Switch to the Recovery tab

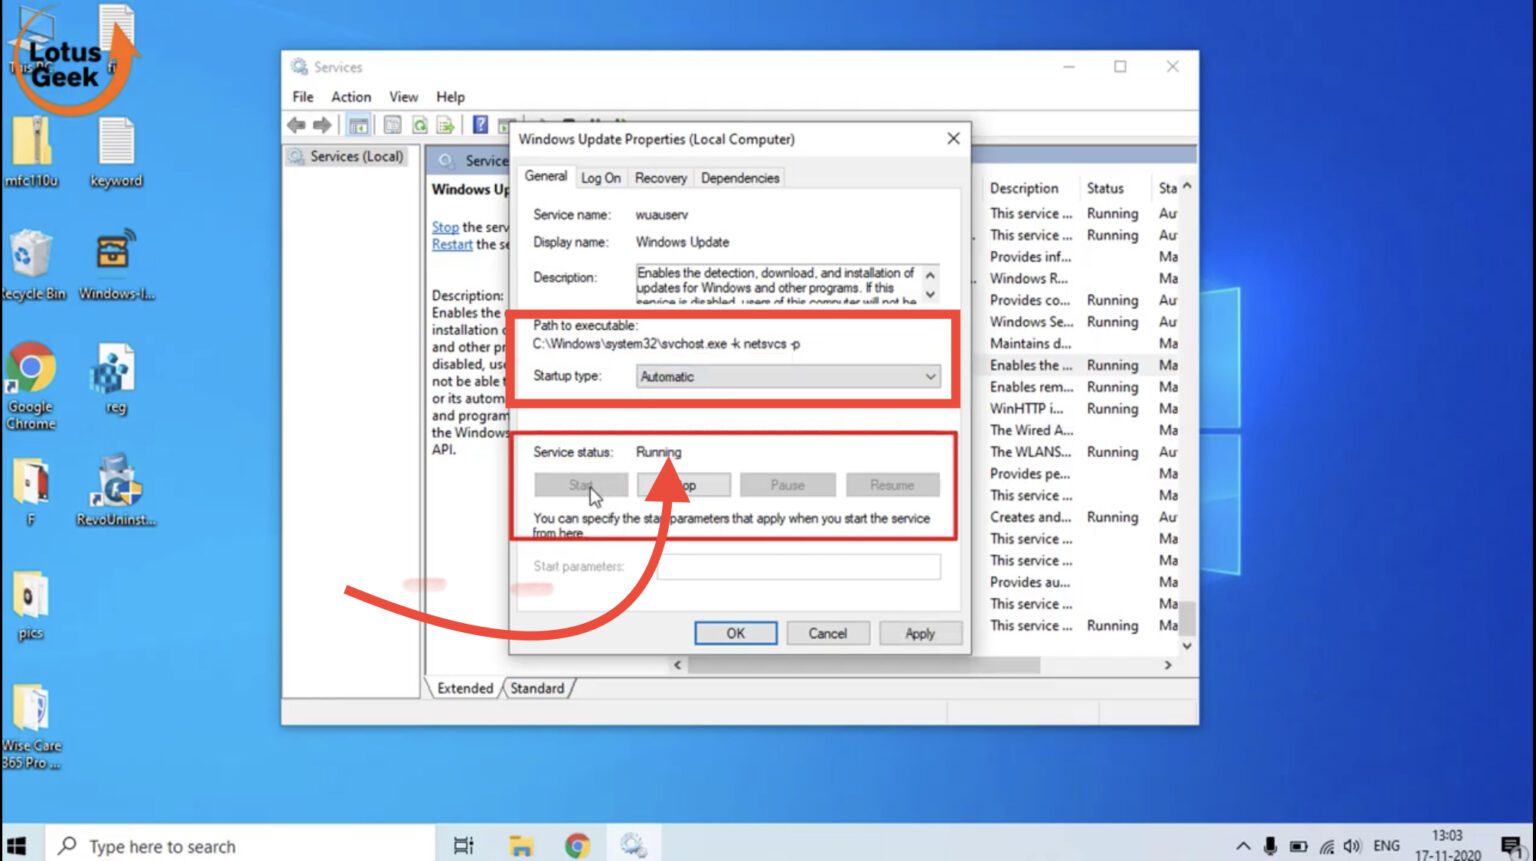point(661,178)
